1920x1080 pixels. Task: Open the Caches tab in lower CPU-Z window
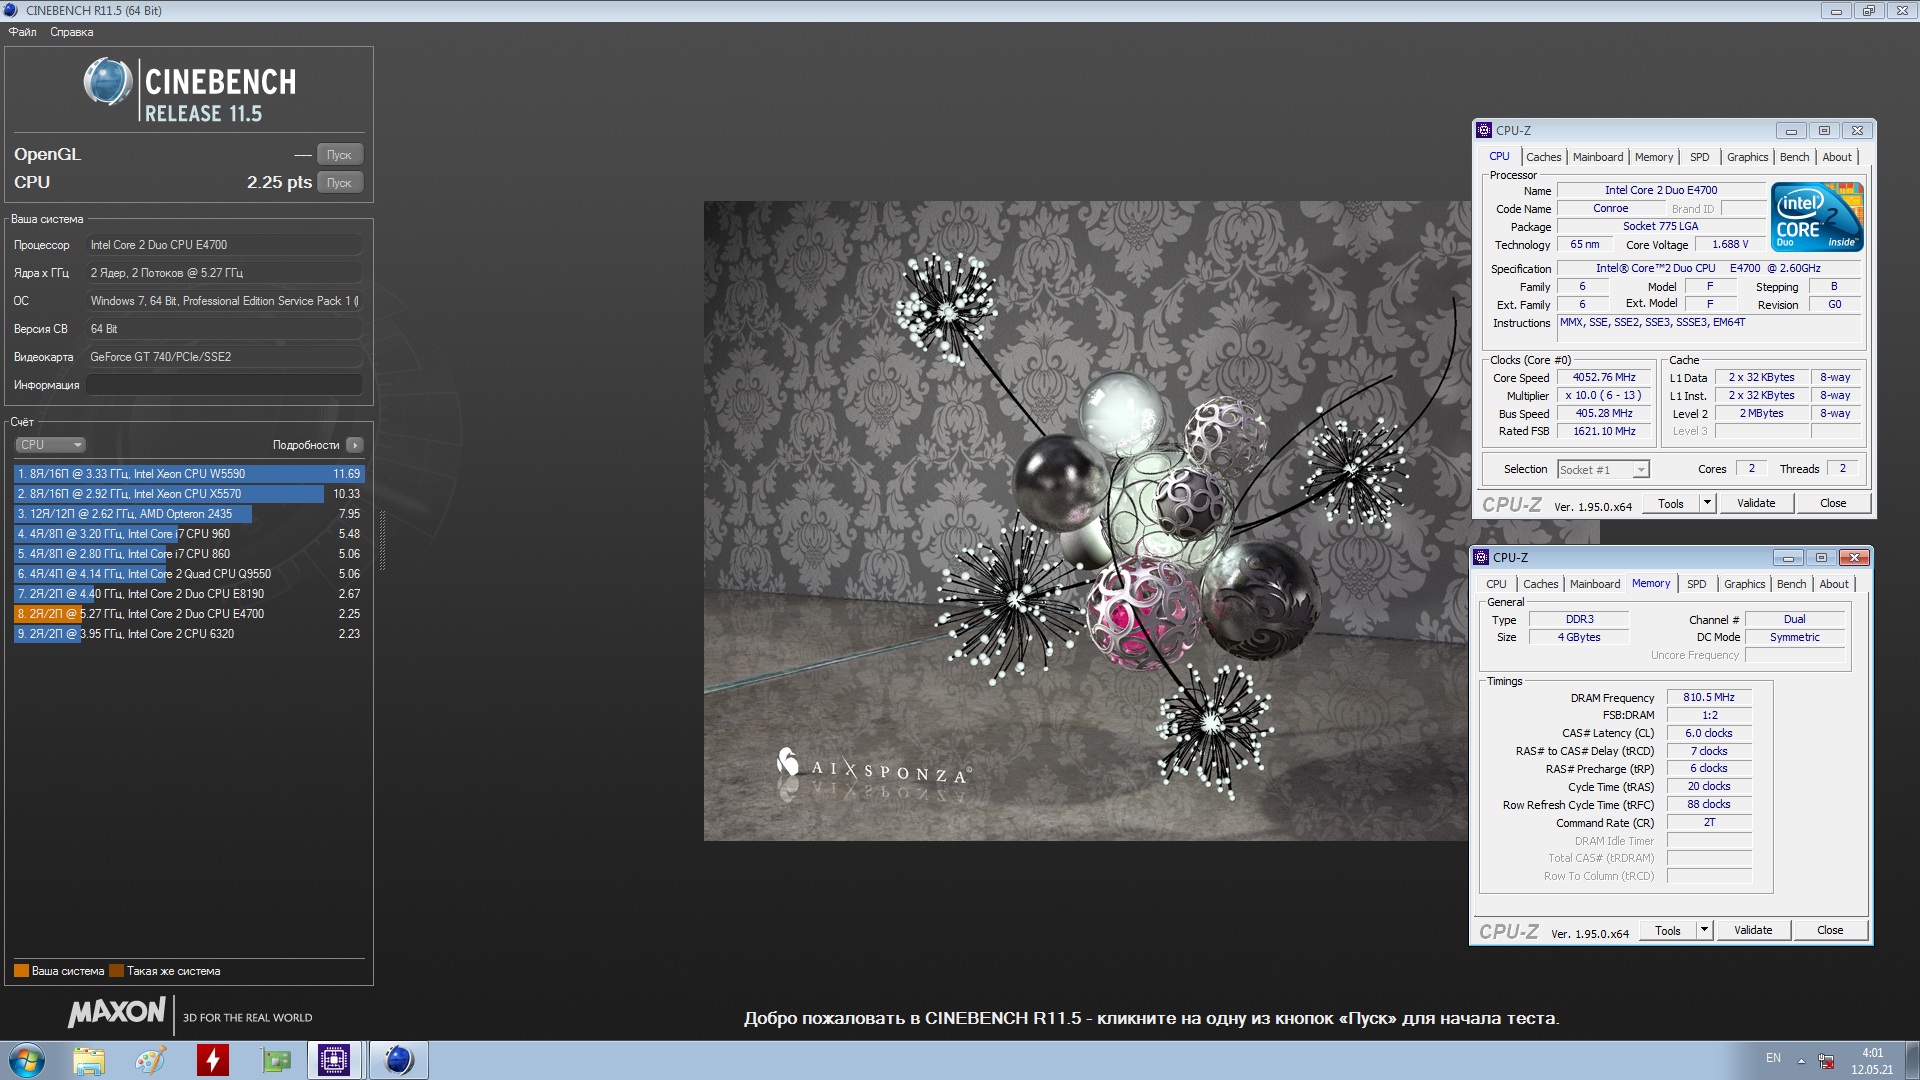(x=1540, y=584)
